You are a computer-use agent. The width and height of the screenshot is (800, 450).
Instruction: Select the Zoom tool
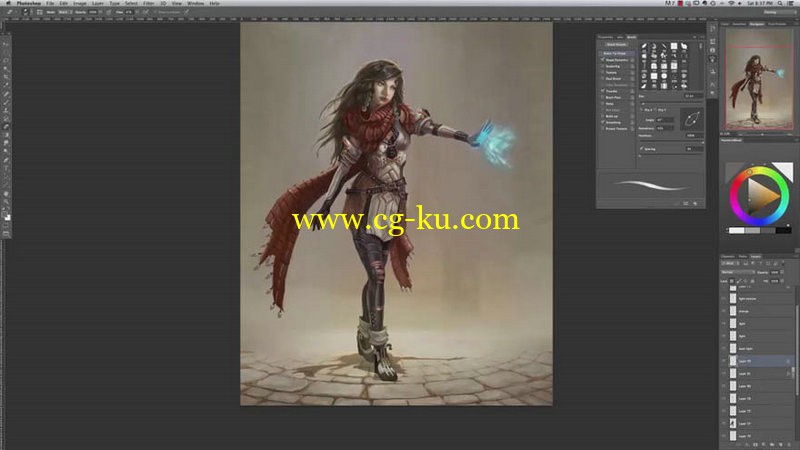click(6, 202)
